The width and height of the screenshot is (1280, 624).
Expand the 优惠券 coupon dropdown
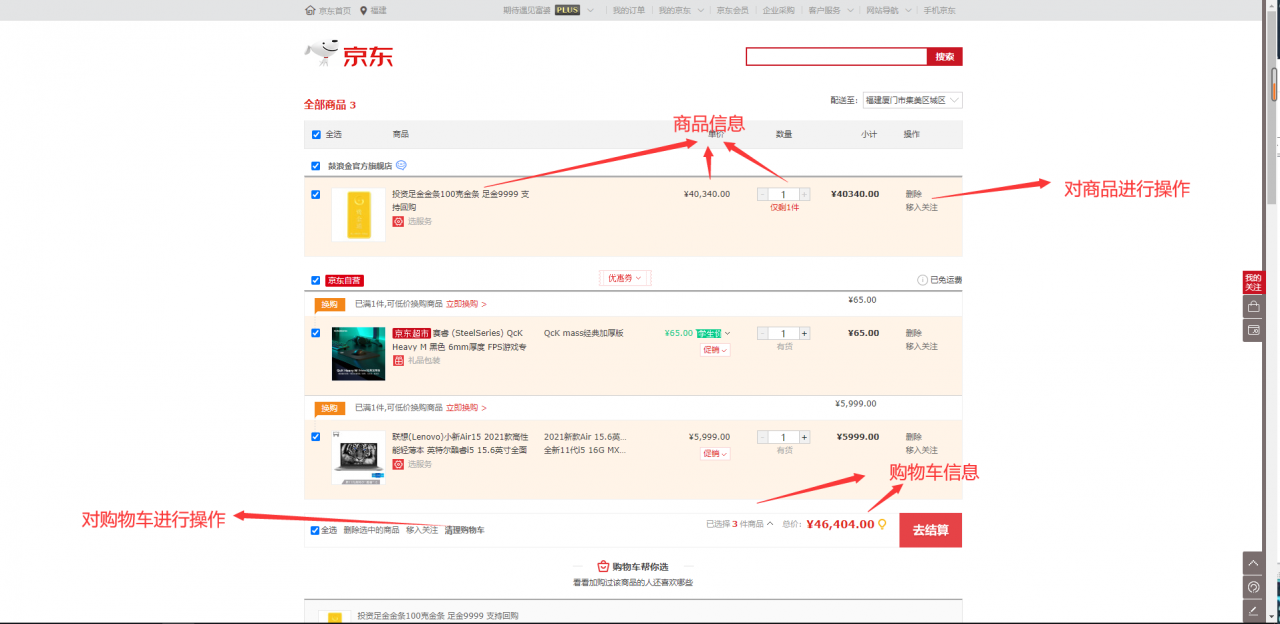tap(625, 278)
